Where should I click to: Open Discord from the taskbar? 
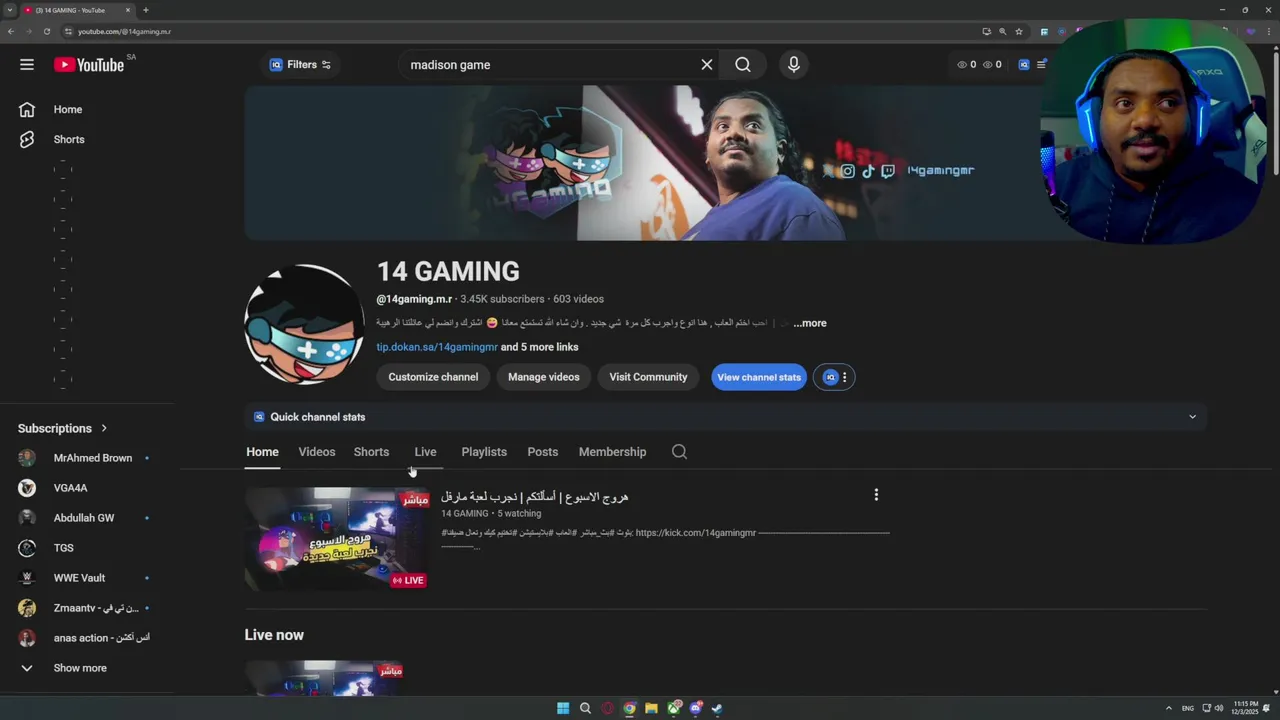point(696,708)
